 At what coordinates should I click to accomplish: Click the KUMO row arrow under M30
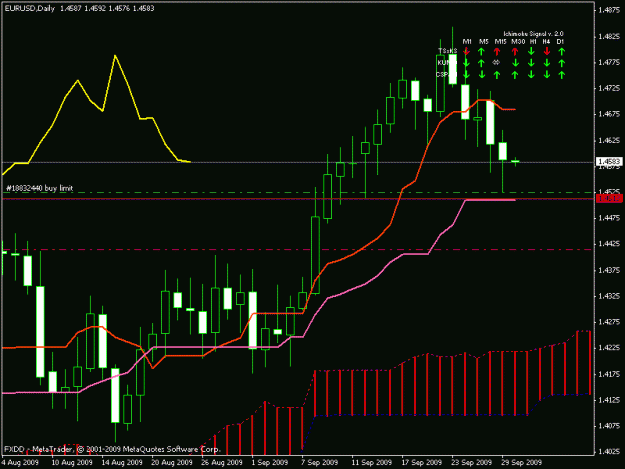point(515,63)
